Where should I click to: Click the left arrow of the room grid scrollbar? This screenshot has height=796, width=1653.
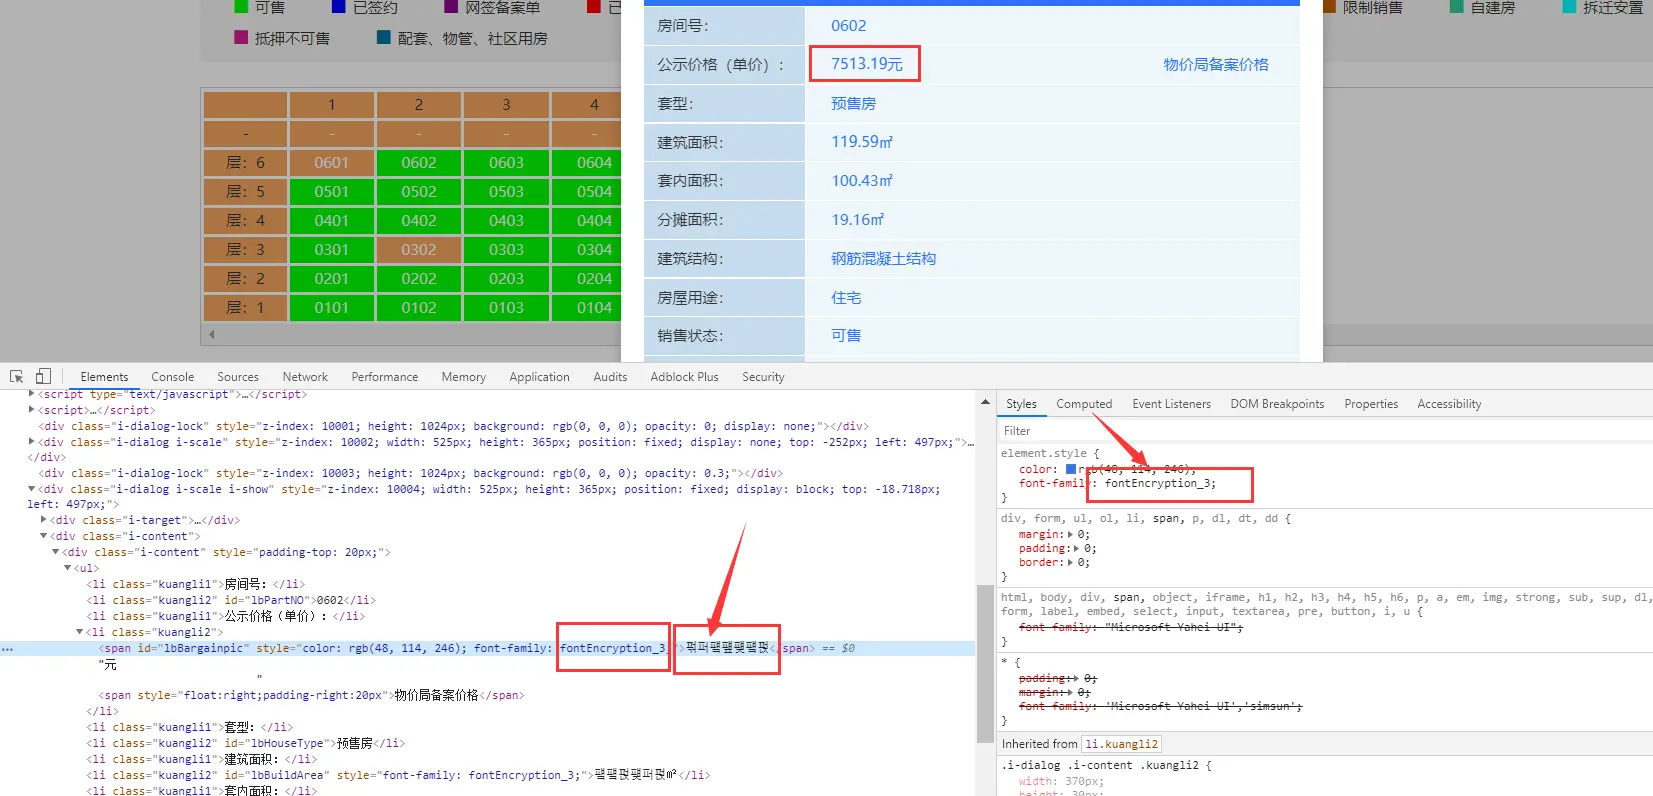(x=212, y=334)
